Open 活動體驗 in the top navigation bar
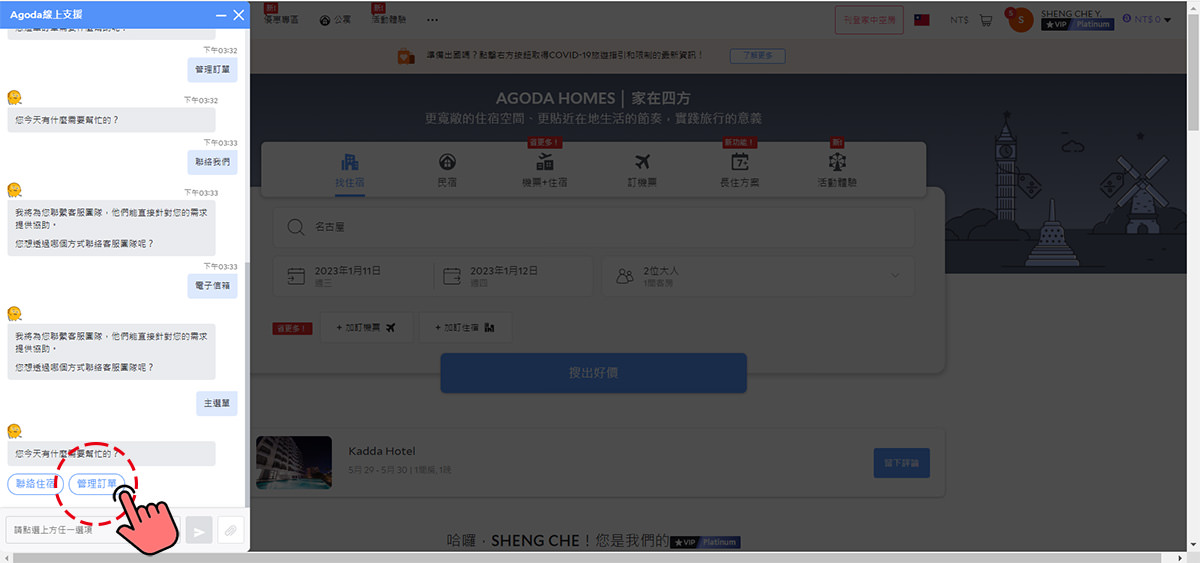The width and height of the screenshot is (1200, 563). (387, 19)
